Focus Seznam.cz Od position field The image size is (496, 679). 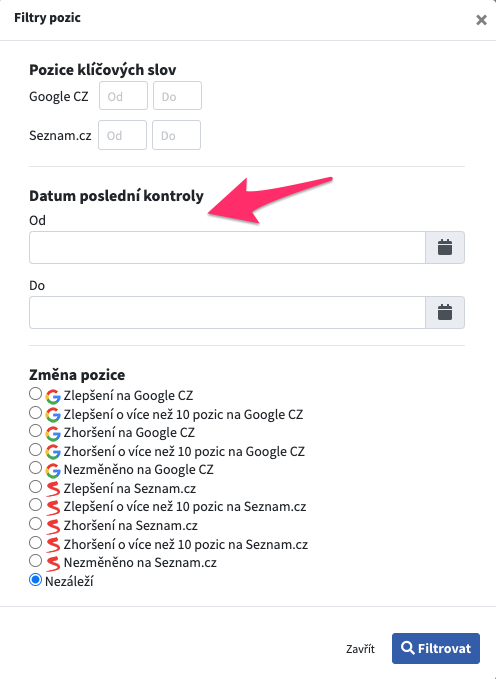click(x=123, y=135)
